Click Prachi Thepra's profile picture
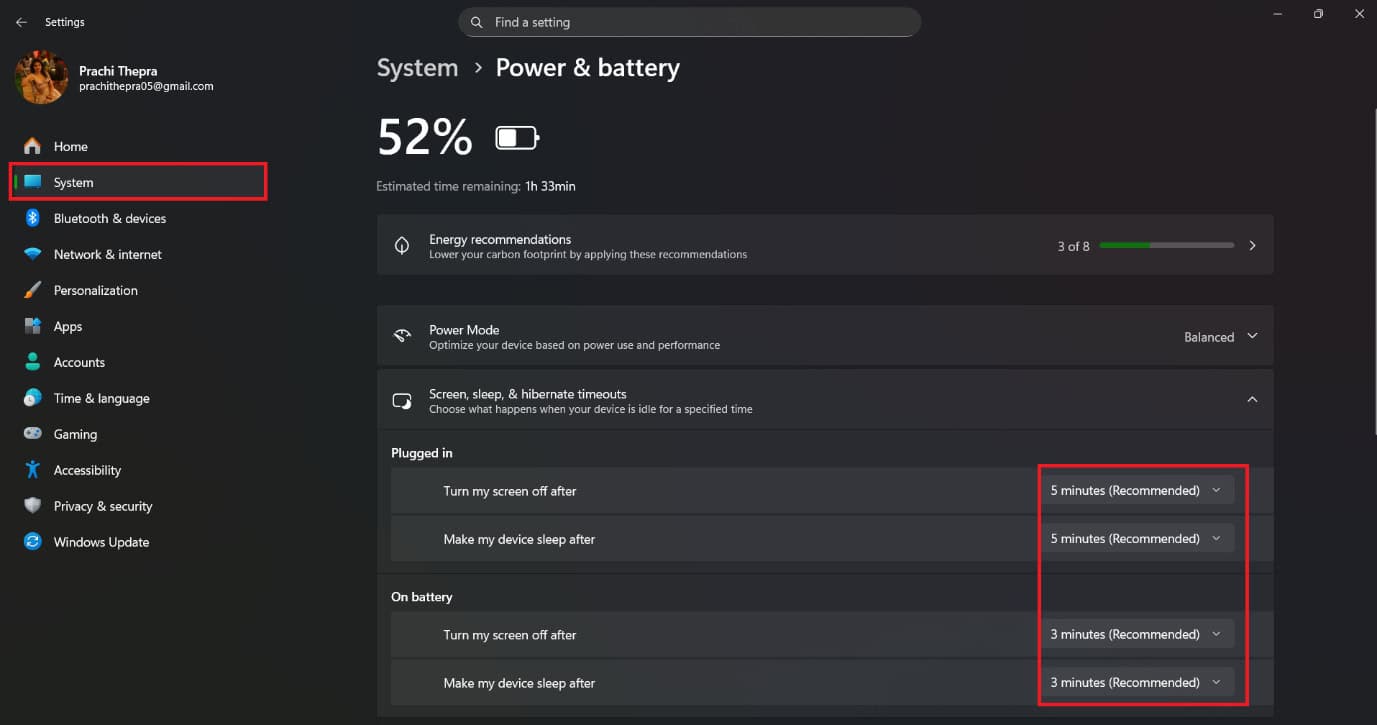The image size is (1377, 725). (41, 76)
